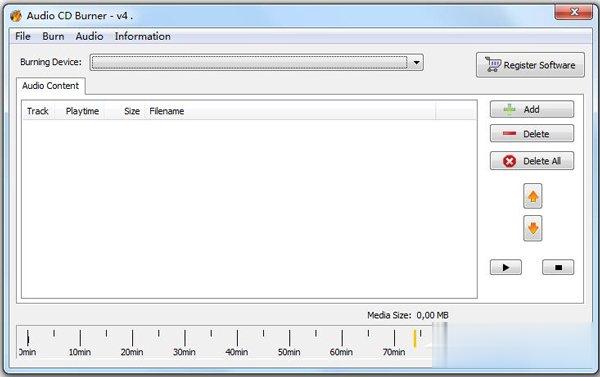Click the yellow marker on time ruler

[x=415, y=339]
